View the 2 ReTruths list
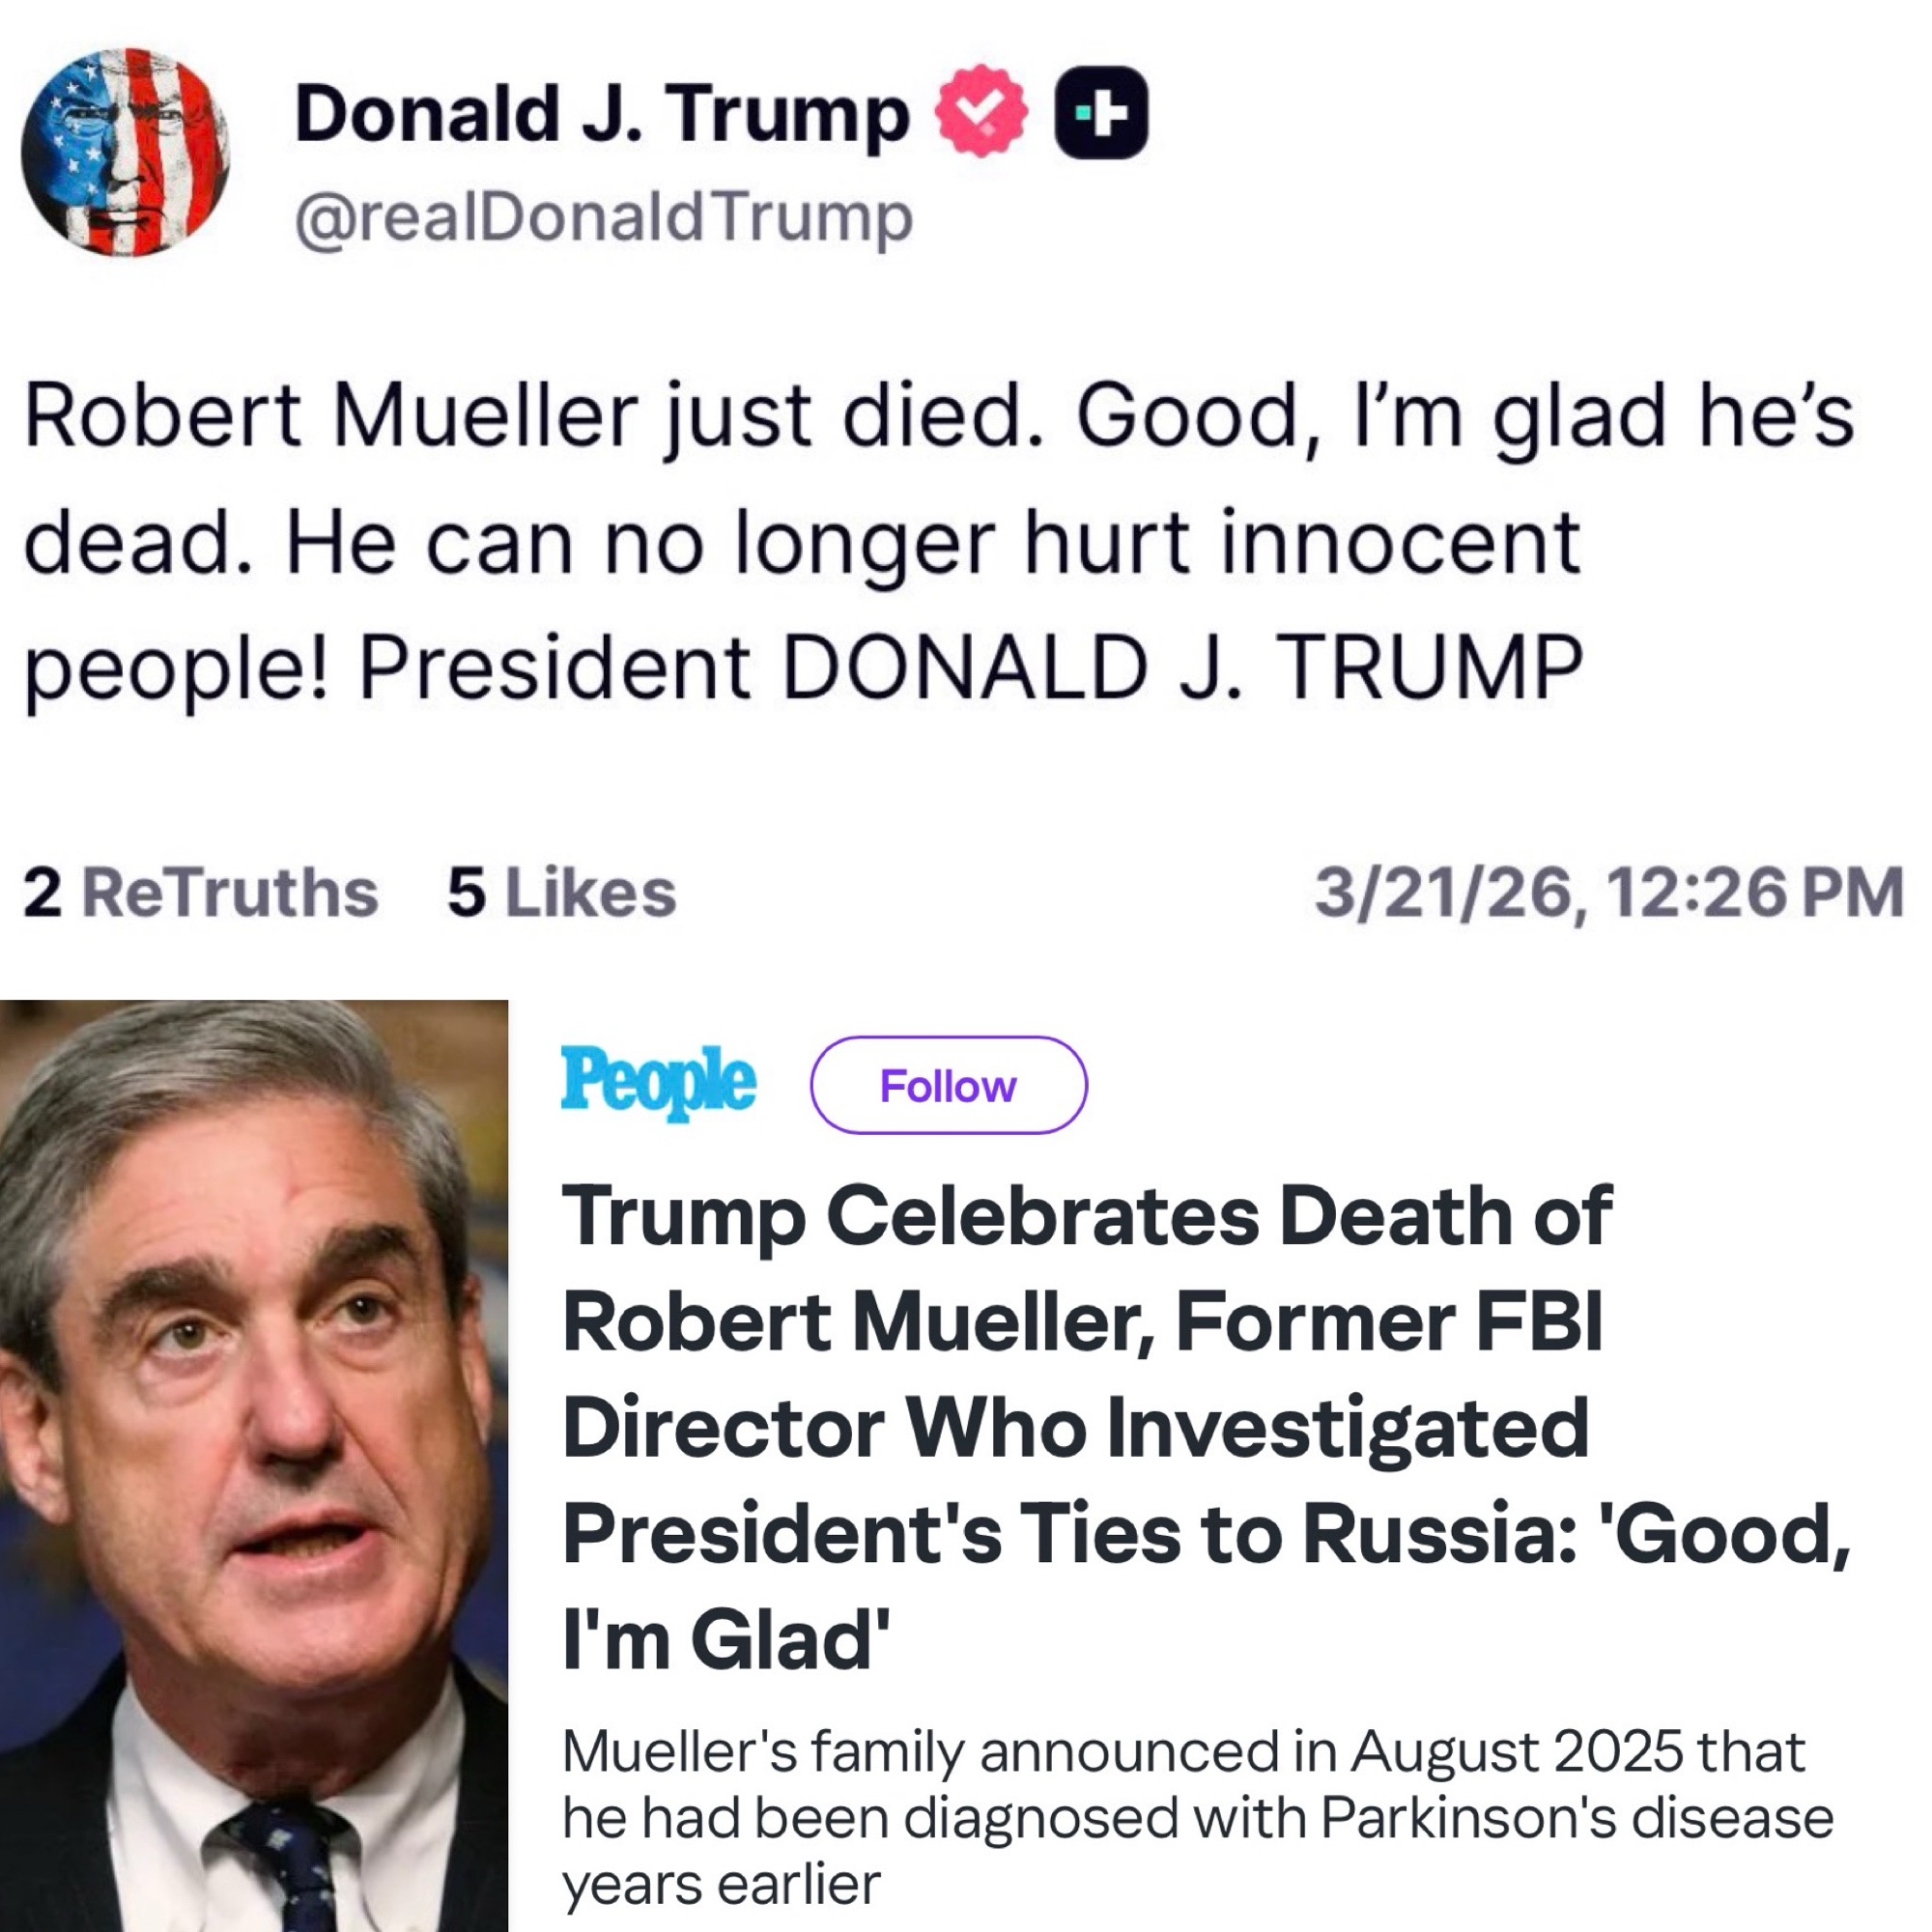 (200, 892)
